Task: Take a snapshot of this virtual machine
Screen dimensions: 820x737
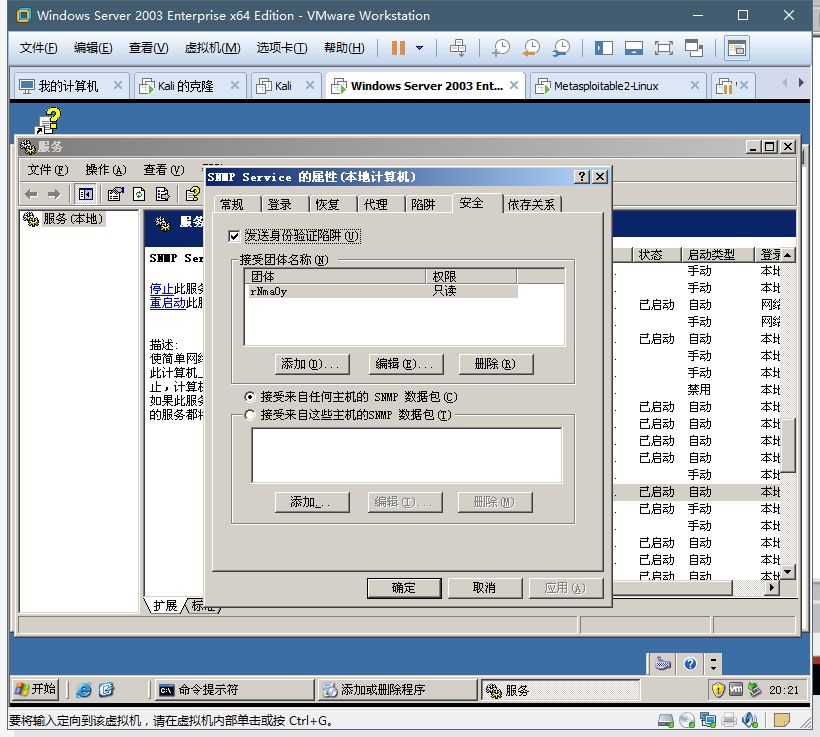Action: point(500,48)
